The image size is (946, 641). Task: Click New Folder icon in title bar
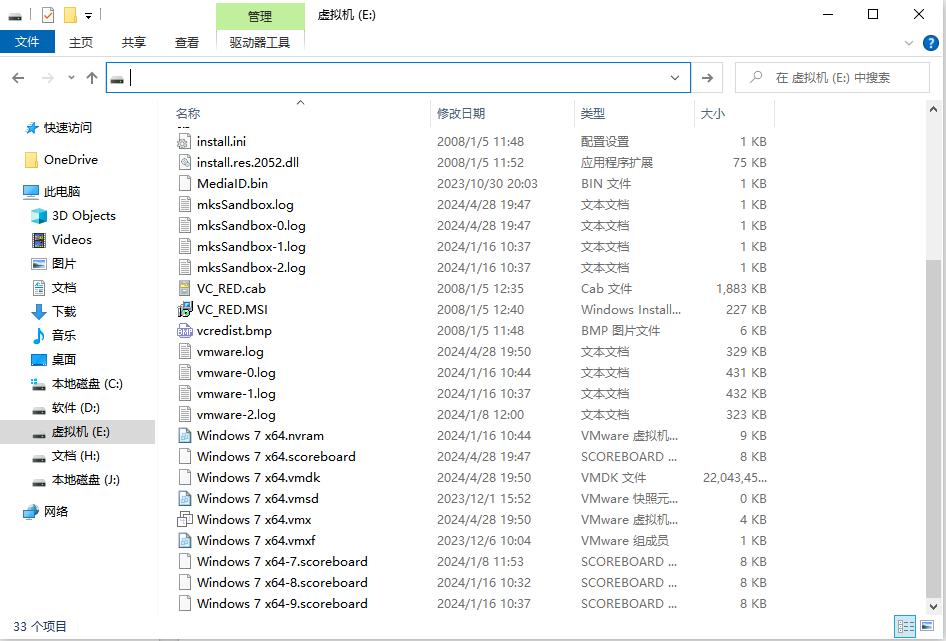[x=70, y=15]
